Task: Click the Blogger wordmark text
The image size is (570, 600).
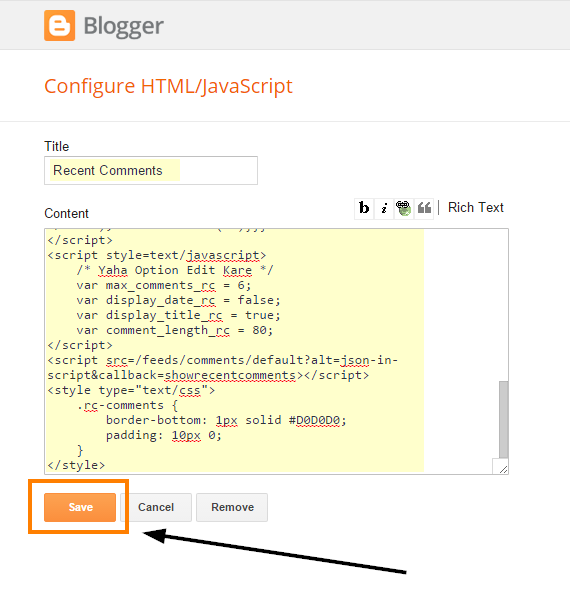Action: coord(124,27)
